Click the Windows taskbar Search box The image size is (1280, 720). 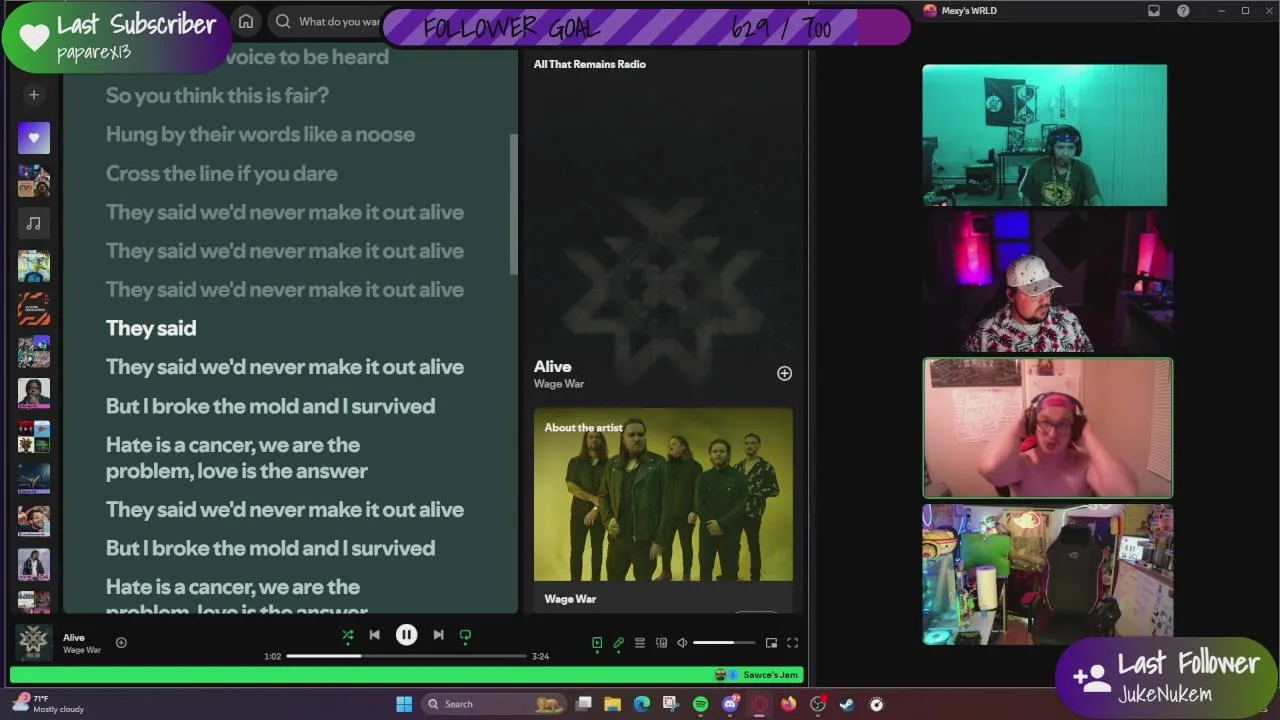click(x=494, y=704)
